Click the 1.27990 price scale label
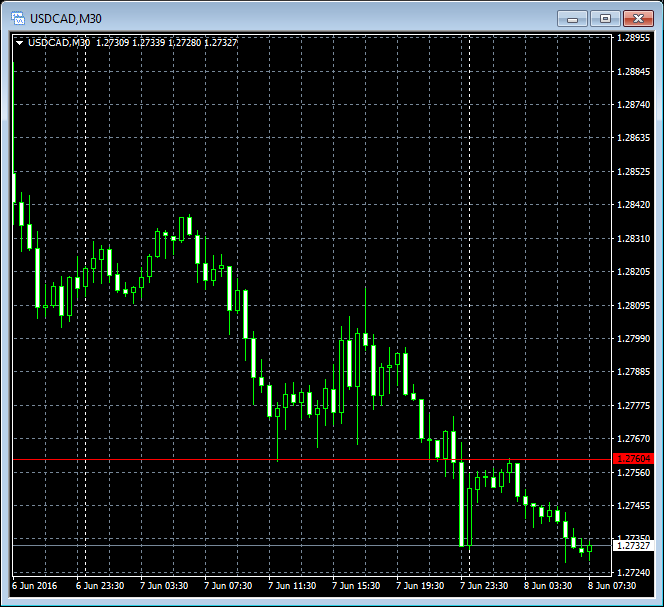664x607 pixels. click(634, 338)
